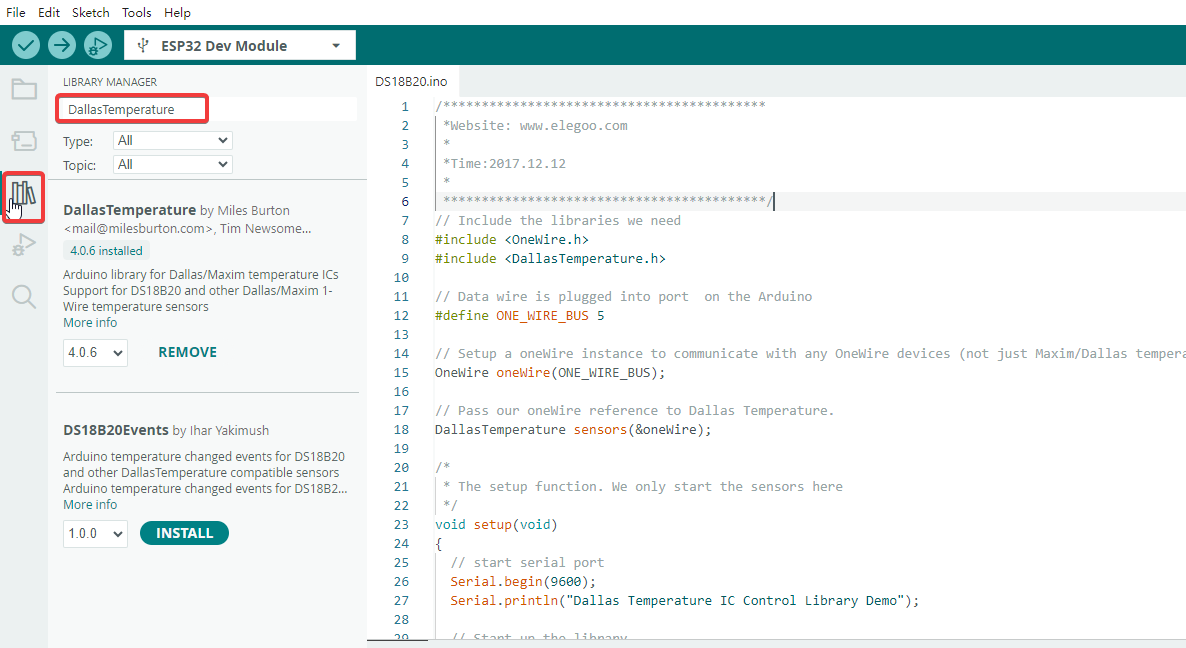Open DallasTemperature version 4.0.6 dropdown

point(95,352)
